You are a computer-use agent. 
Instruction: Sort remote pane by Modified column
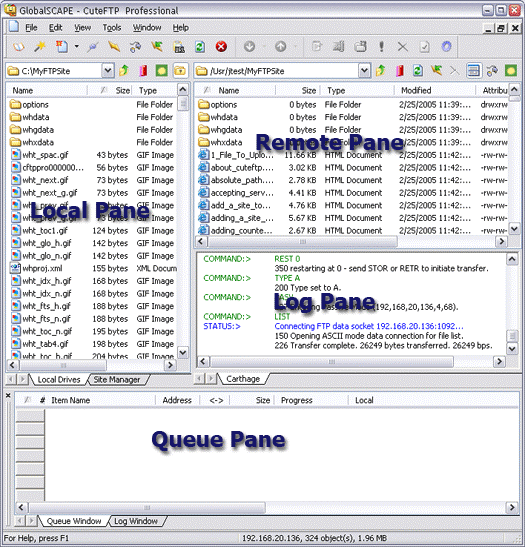click(x=435, y=90)
